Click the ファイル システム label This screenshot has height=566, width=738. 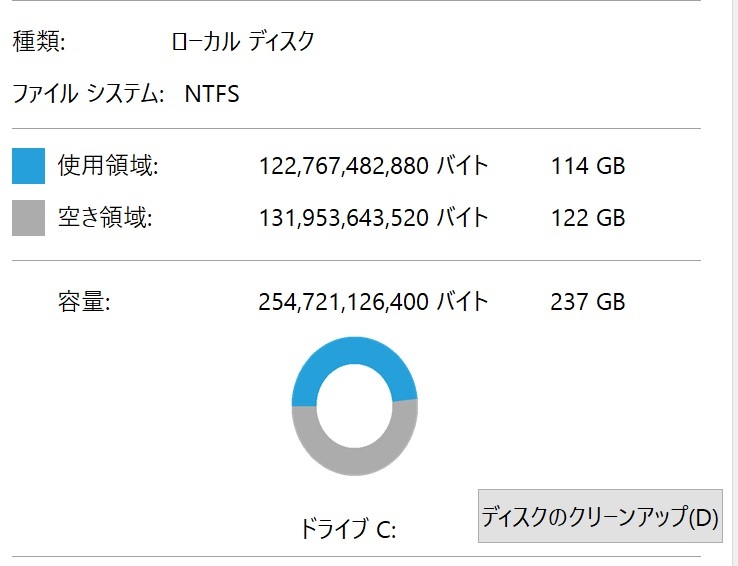pyautogui.click(x=87, y=95)
